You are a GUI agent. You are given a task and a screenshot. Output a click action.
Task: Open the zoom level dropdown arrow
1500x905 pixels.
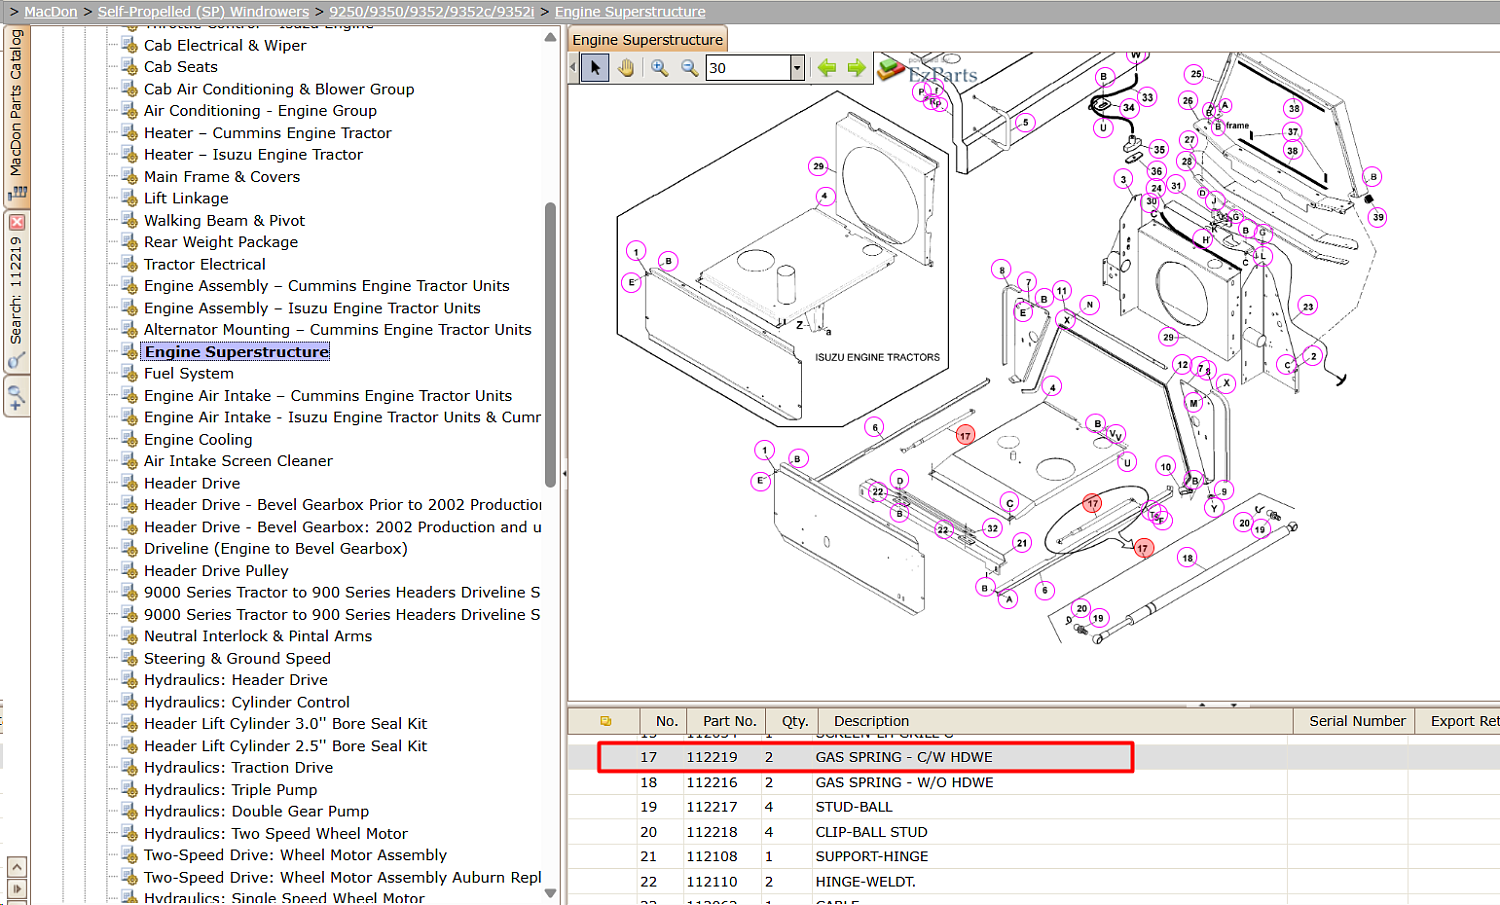click(x=797, y=68)
